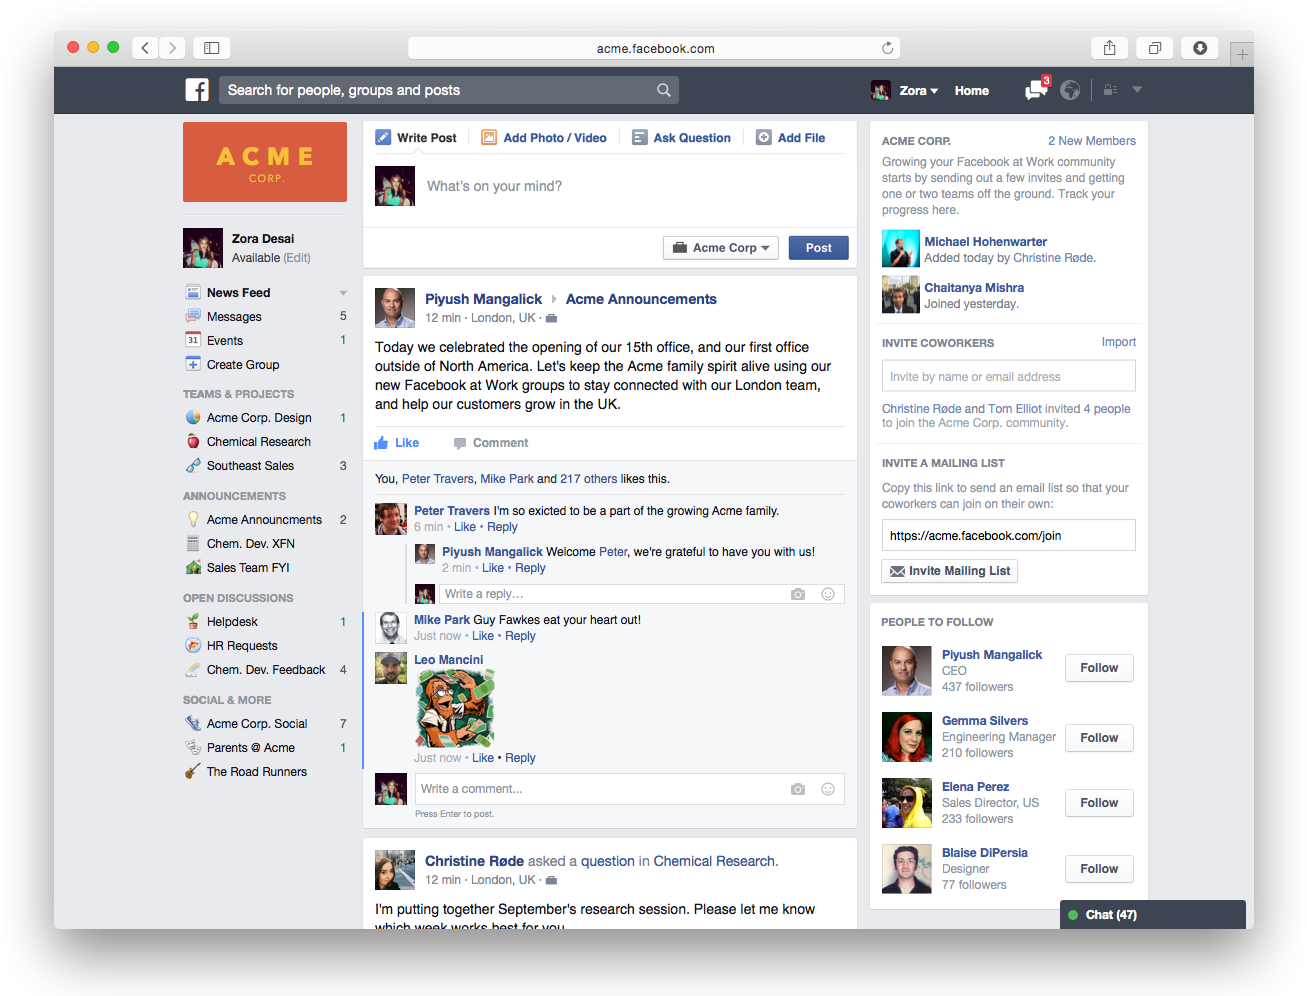Click the Chemical Research apple icon
Viewport: 1307px width, 996px height.
[x=193, y=441]
